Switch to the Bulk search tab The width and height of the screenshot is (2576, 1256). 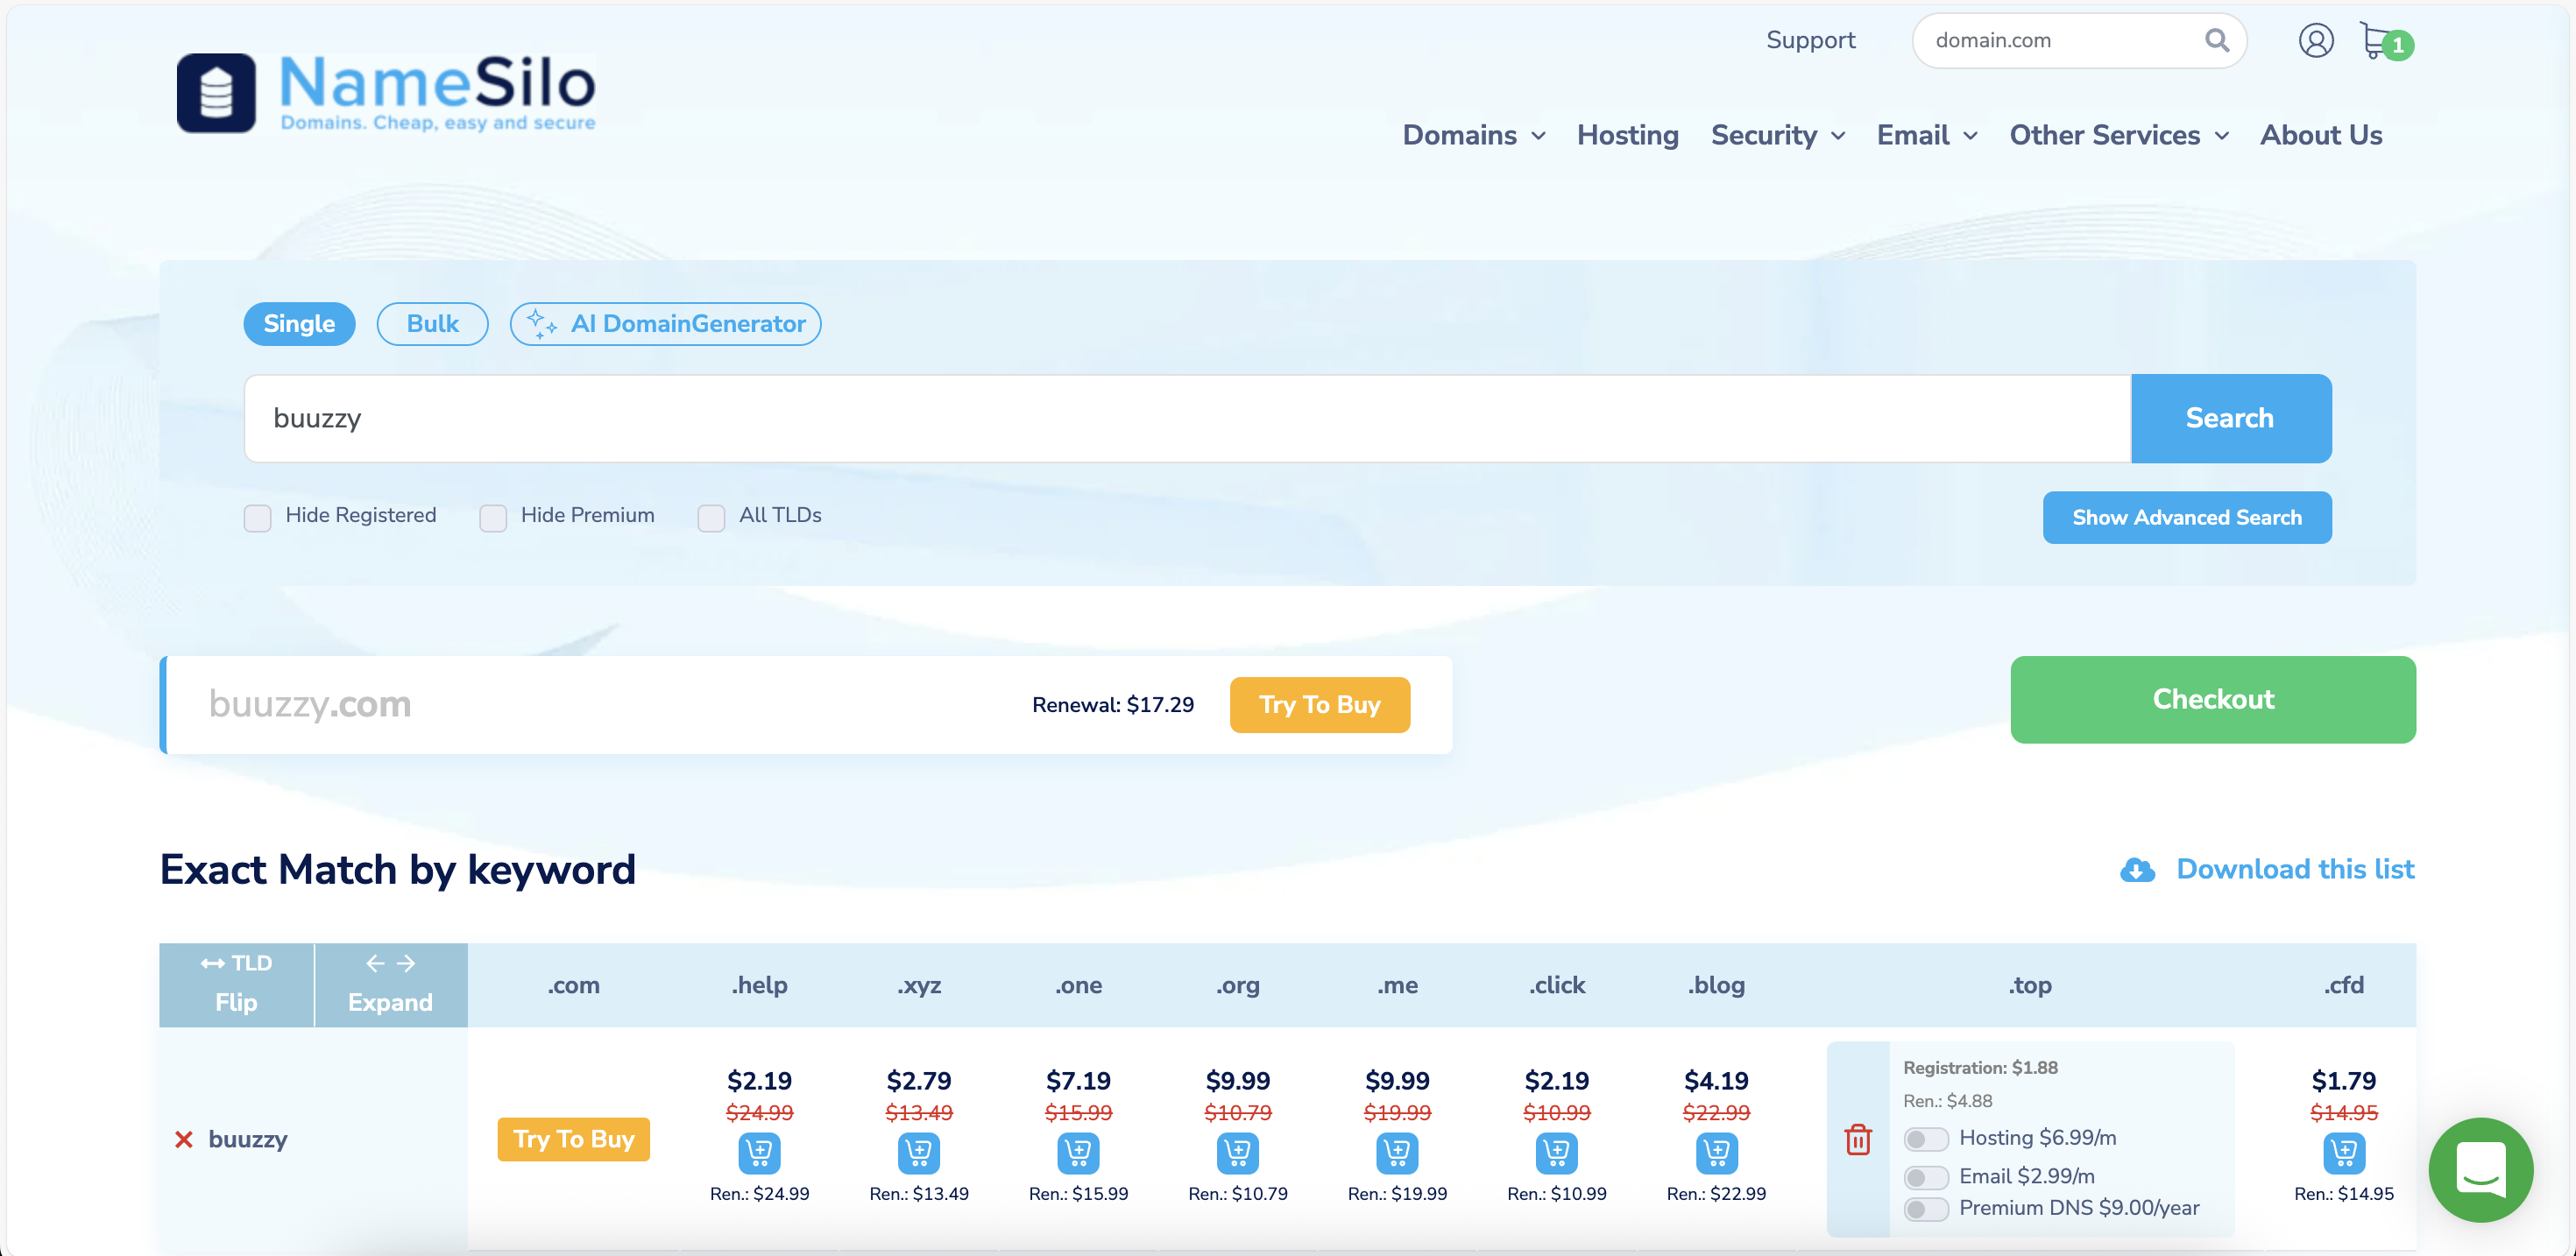click(432, 324)
